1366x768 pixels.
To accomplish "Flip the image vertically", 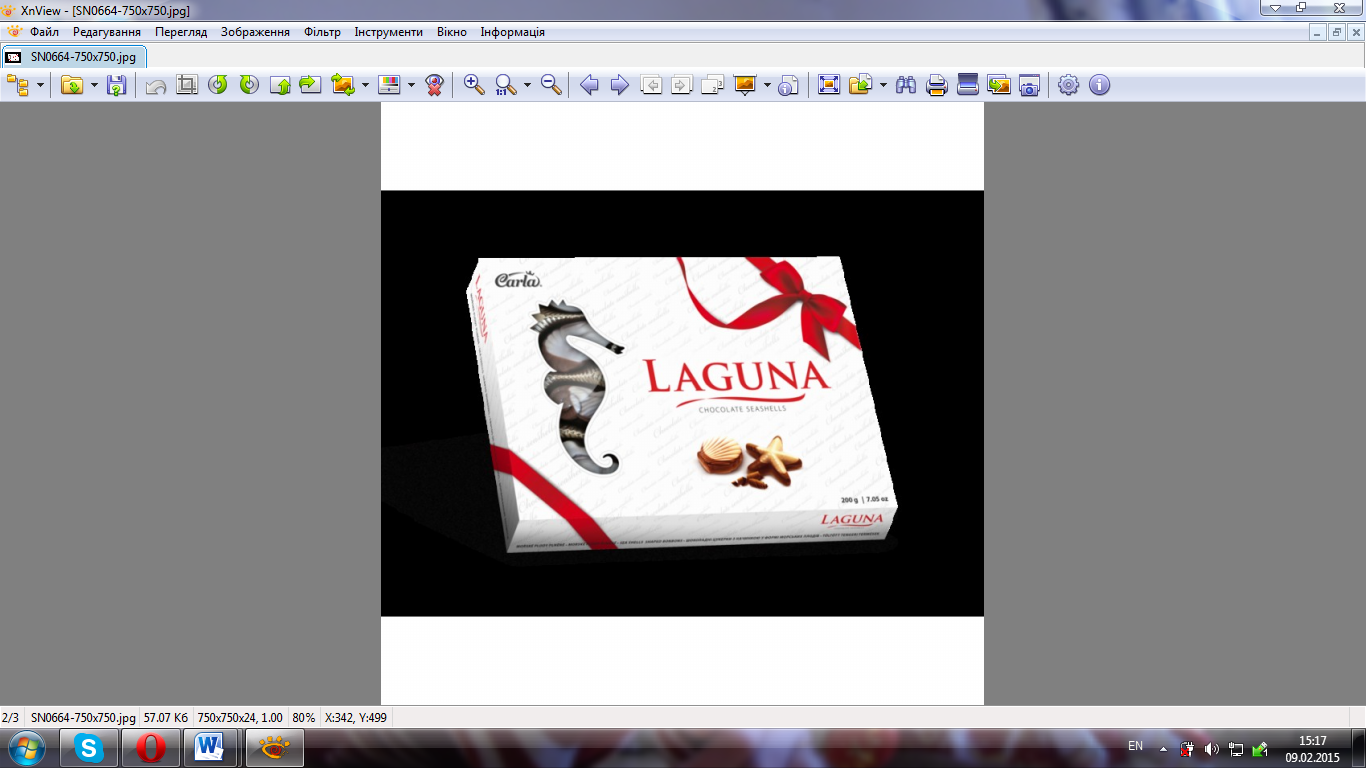I will [x=280, y=85].
